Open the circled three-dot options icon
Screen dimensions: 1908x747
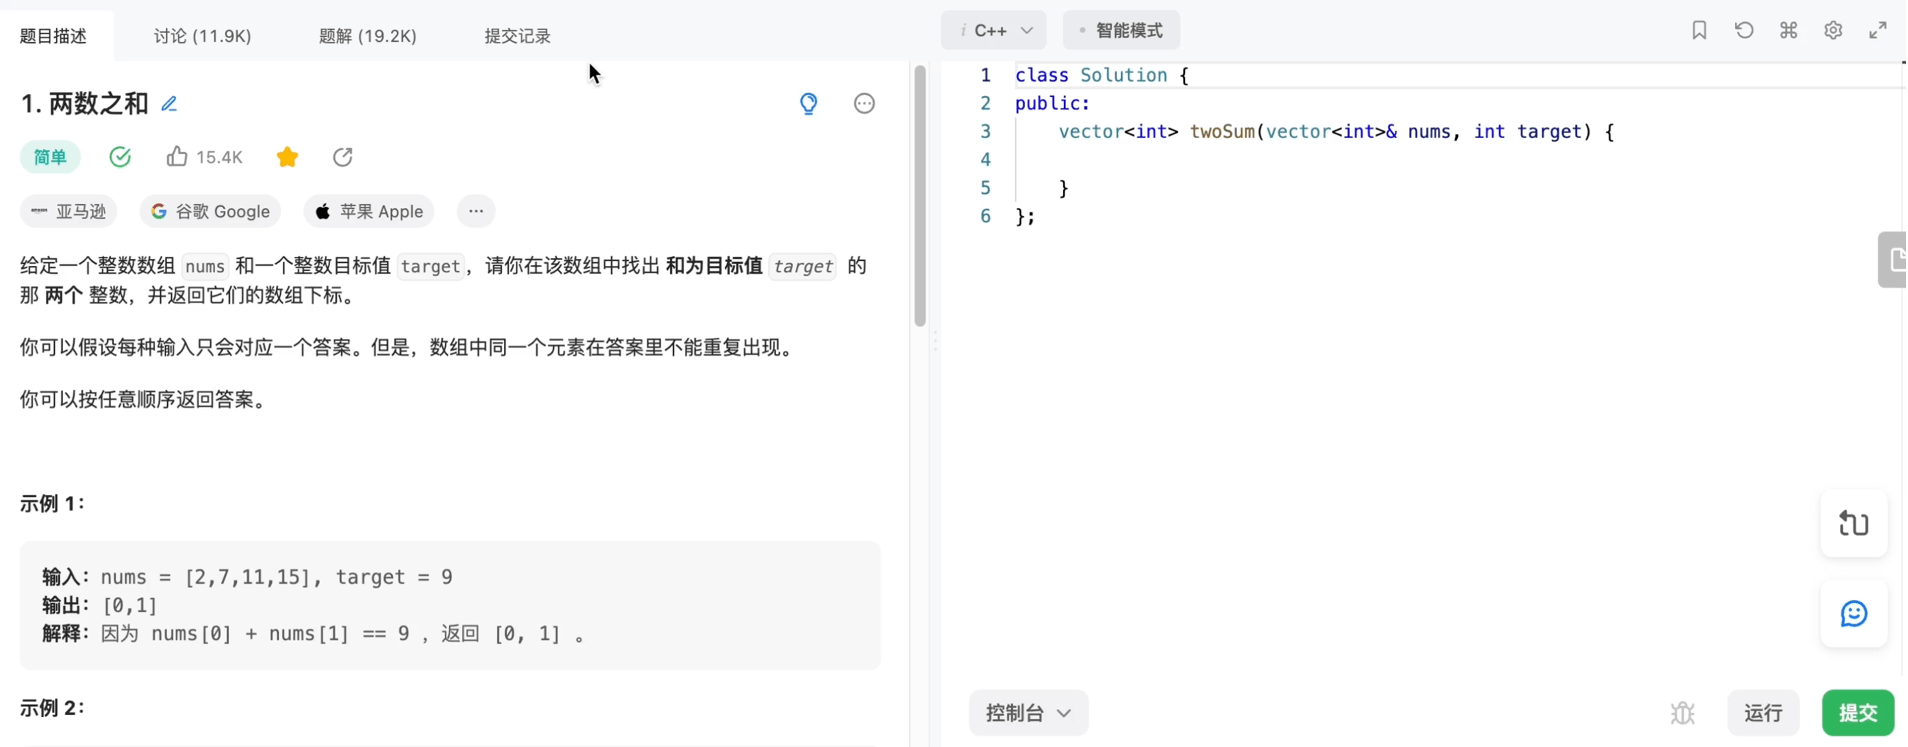click(x=865, y=103)
